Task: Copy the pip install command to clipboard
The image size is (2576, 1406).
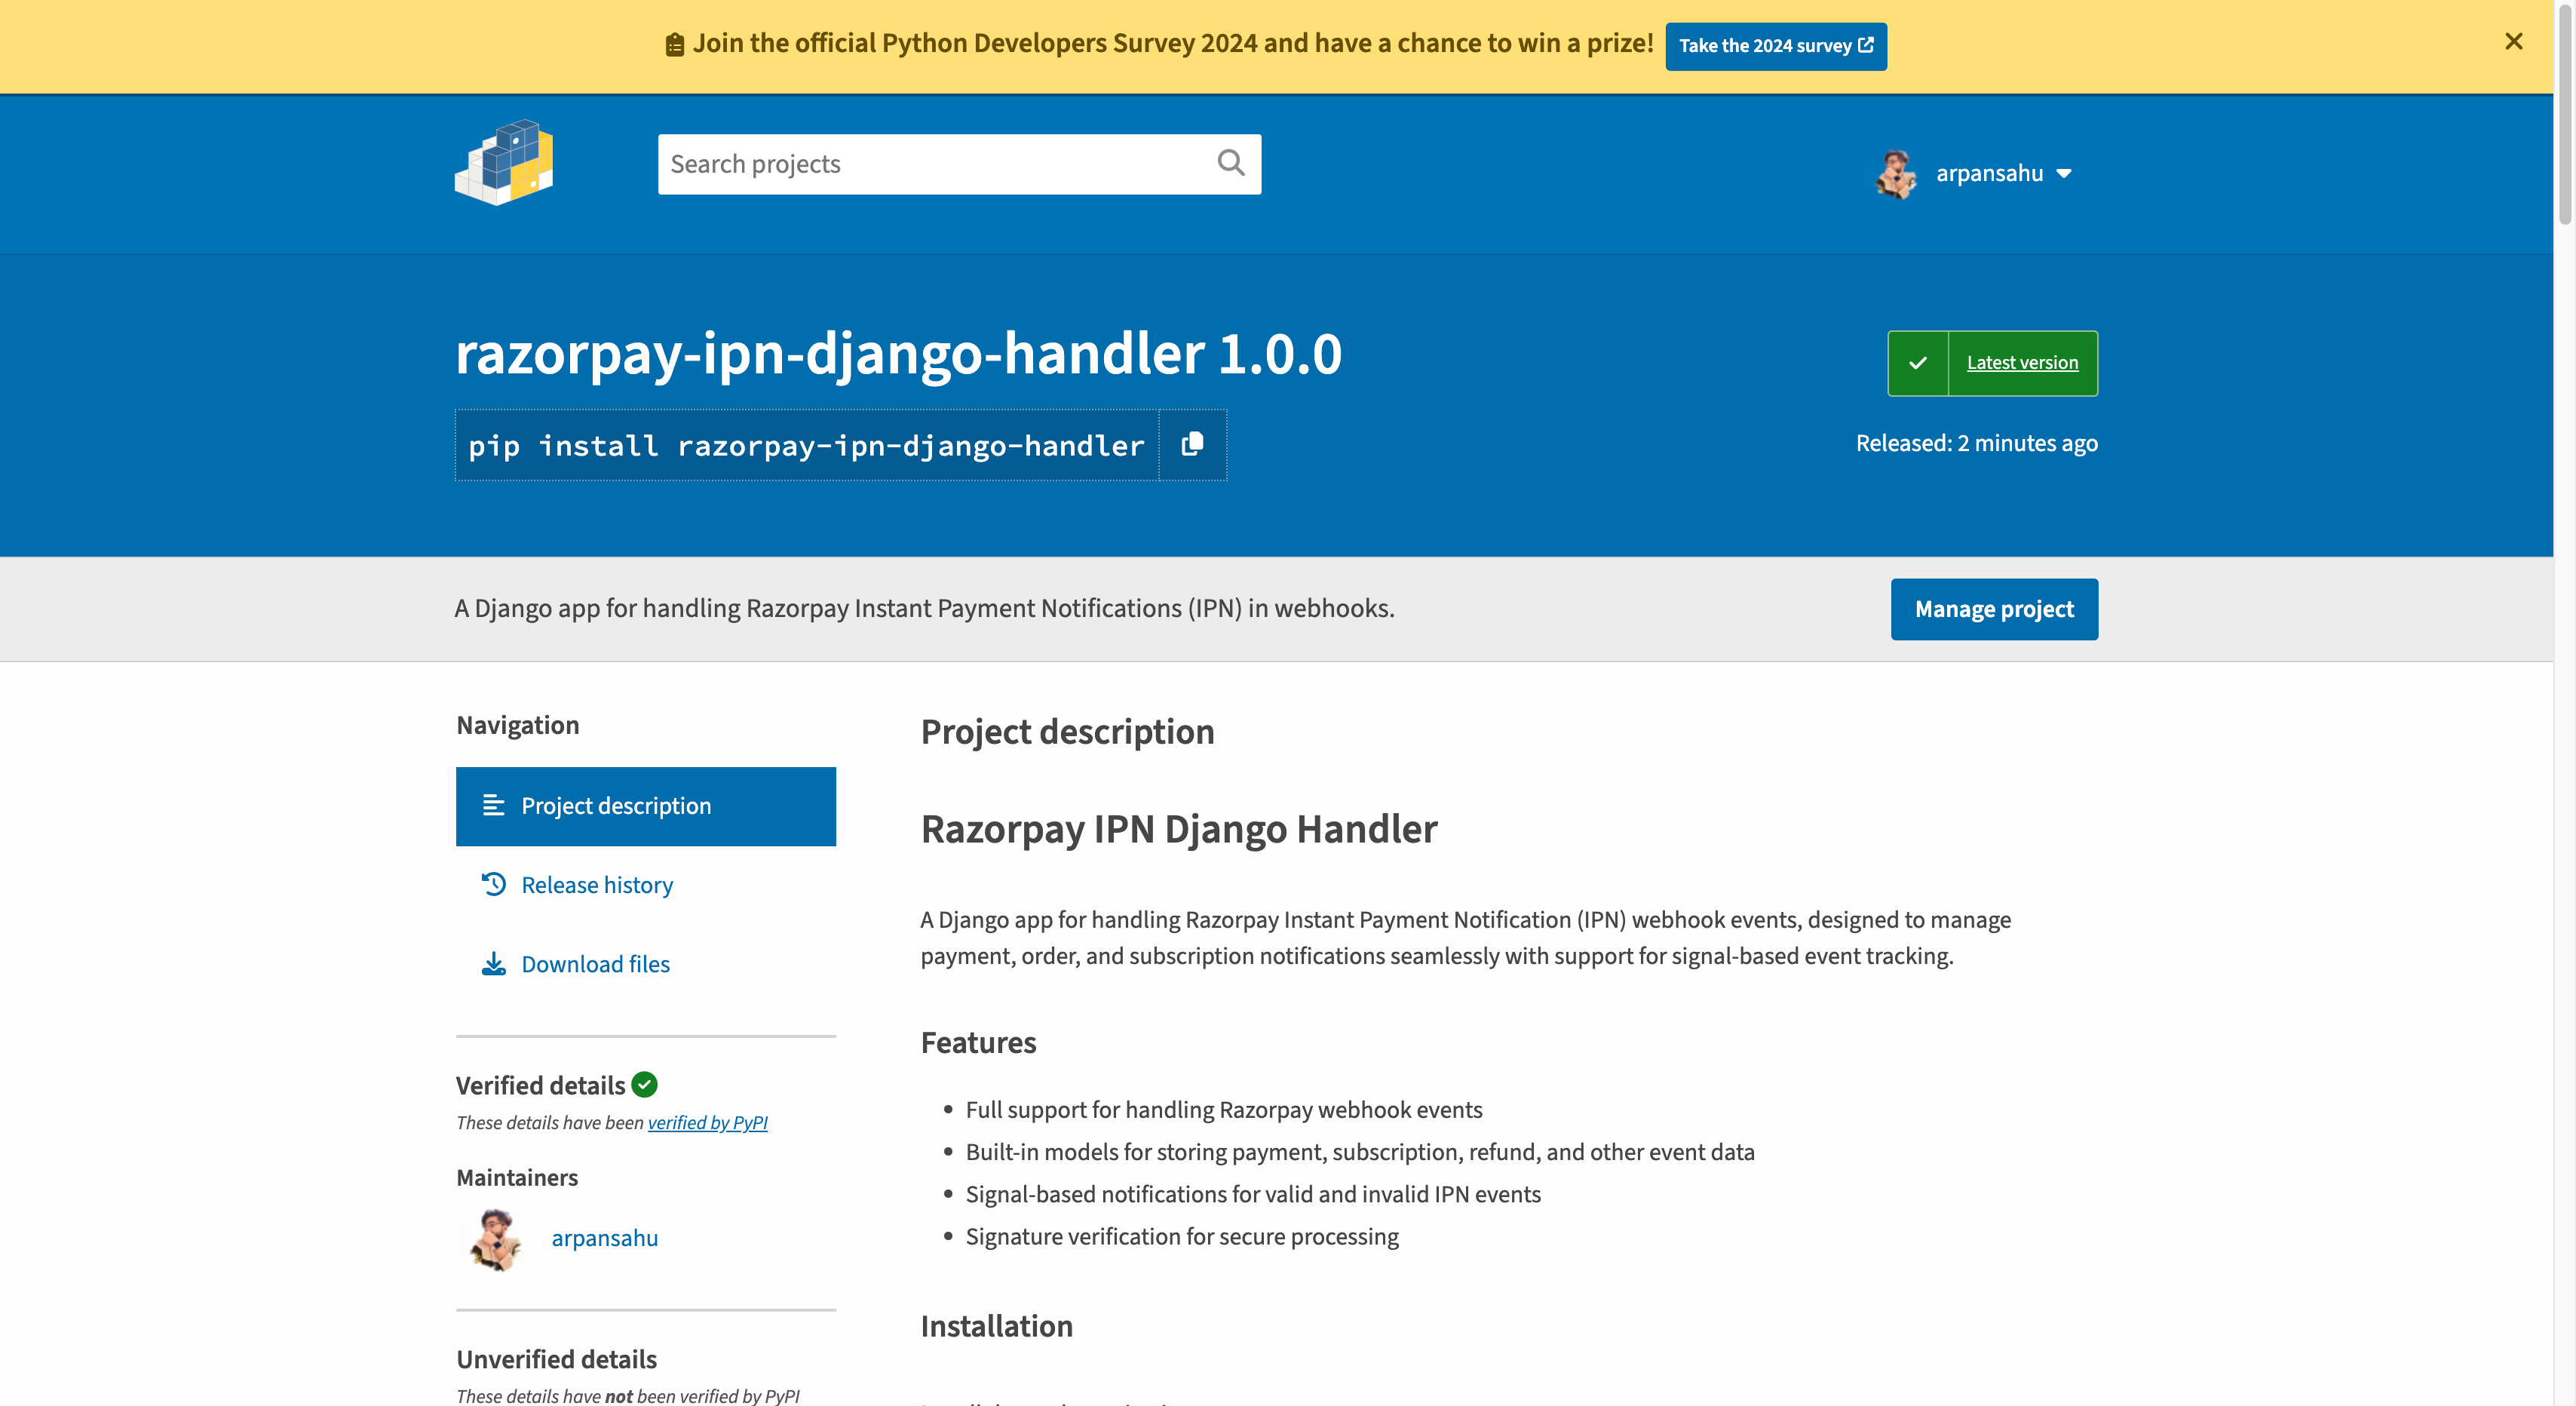Action: pos(1192,444)
